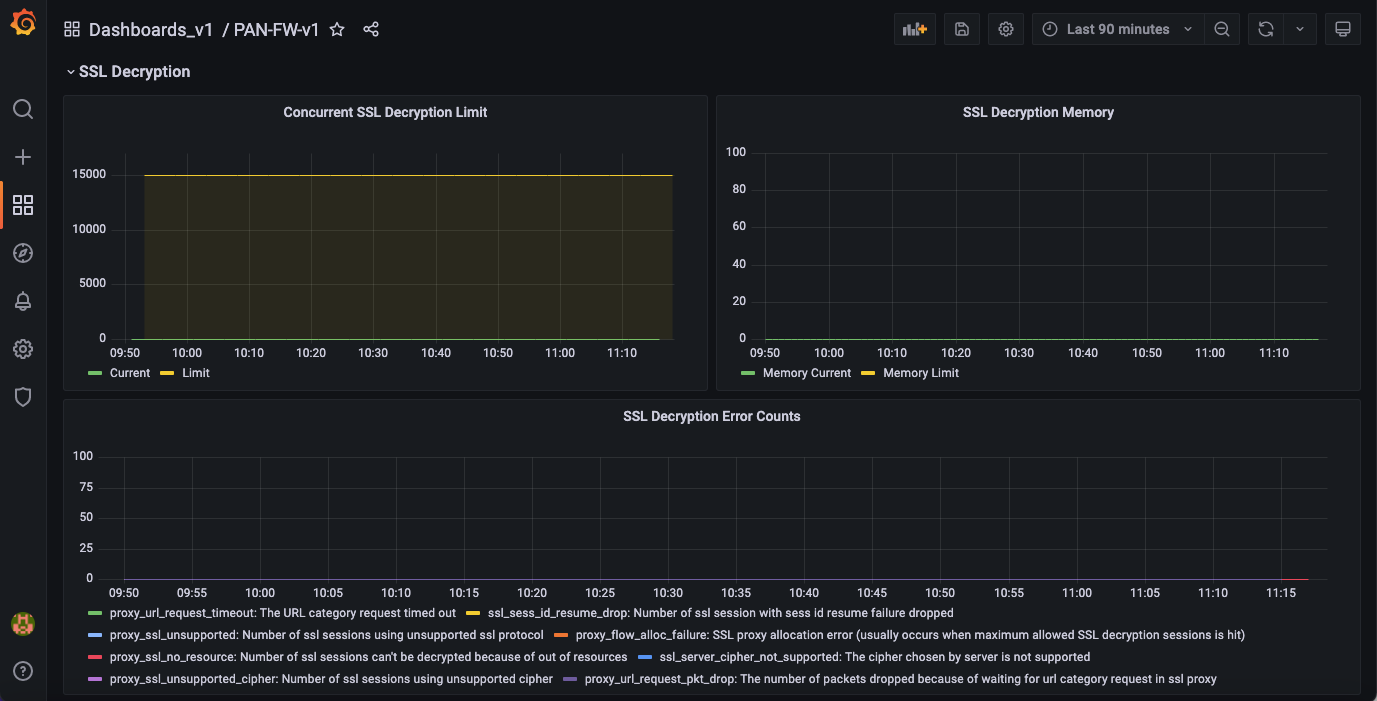Click the red proxy_ssl_no_resource color swatch
Image resolution: width=1377 pixels, height=701 pixels.
[x=95, y=657]
